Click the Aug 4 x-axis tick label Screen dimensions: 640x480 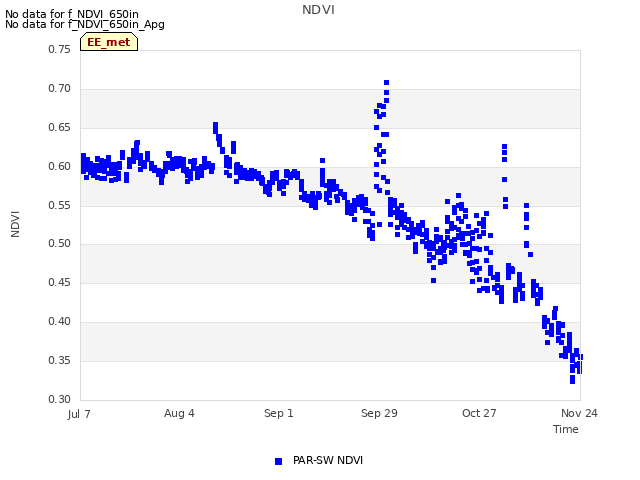point(179,413)
